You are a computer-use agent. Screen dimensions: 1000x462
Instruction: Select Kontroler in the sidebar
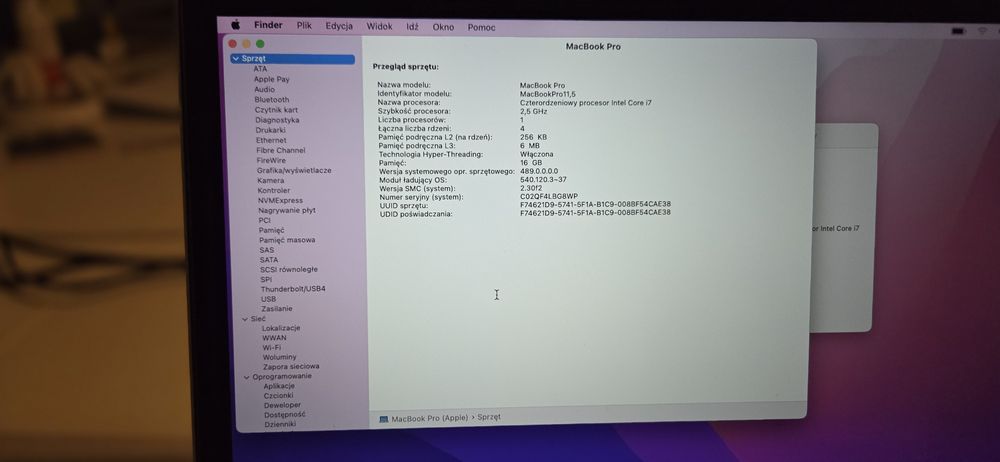pyautogui.click(x=274, y=190)
